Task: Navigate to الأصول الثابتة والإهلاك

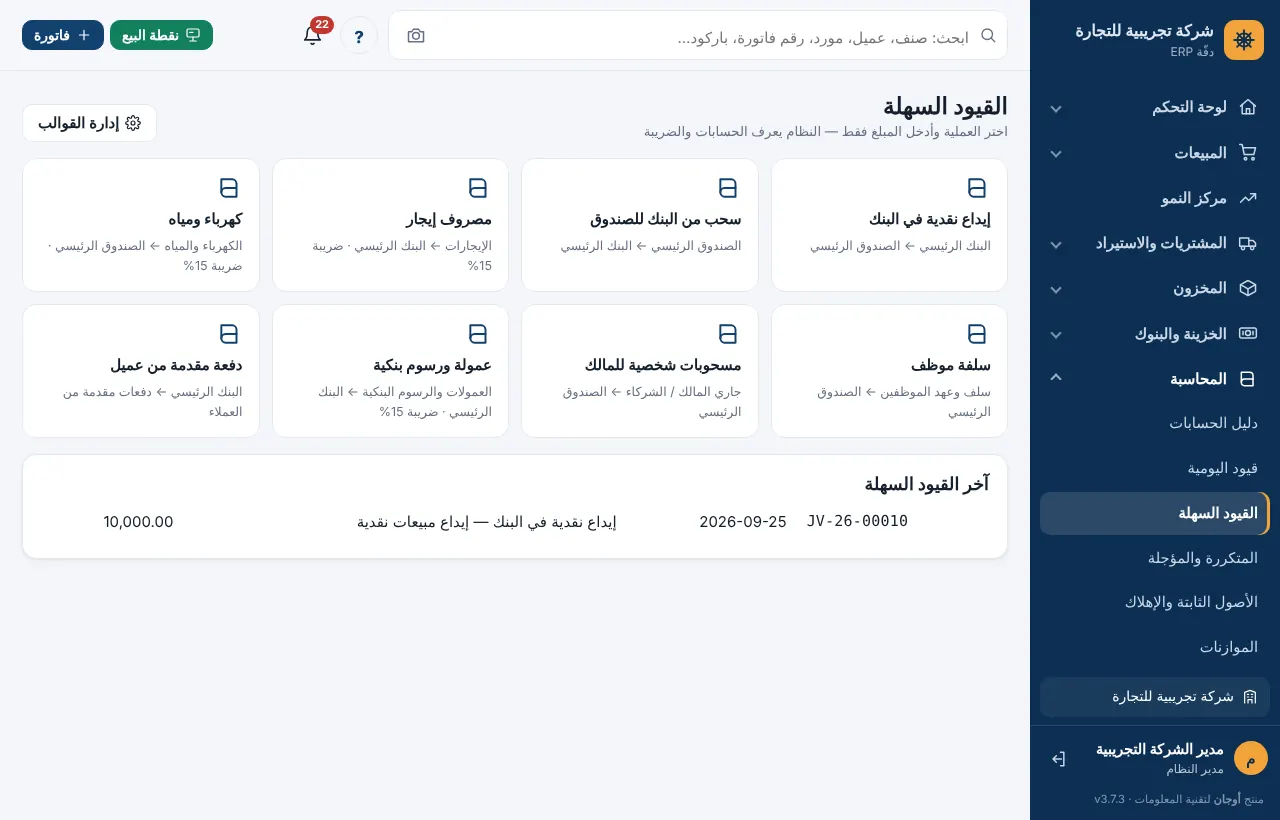Action: (x=1155, y=602)
